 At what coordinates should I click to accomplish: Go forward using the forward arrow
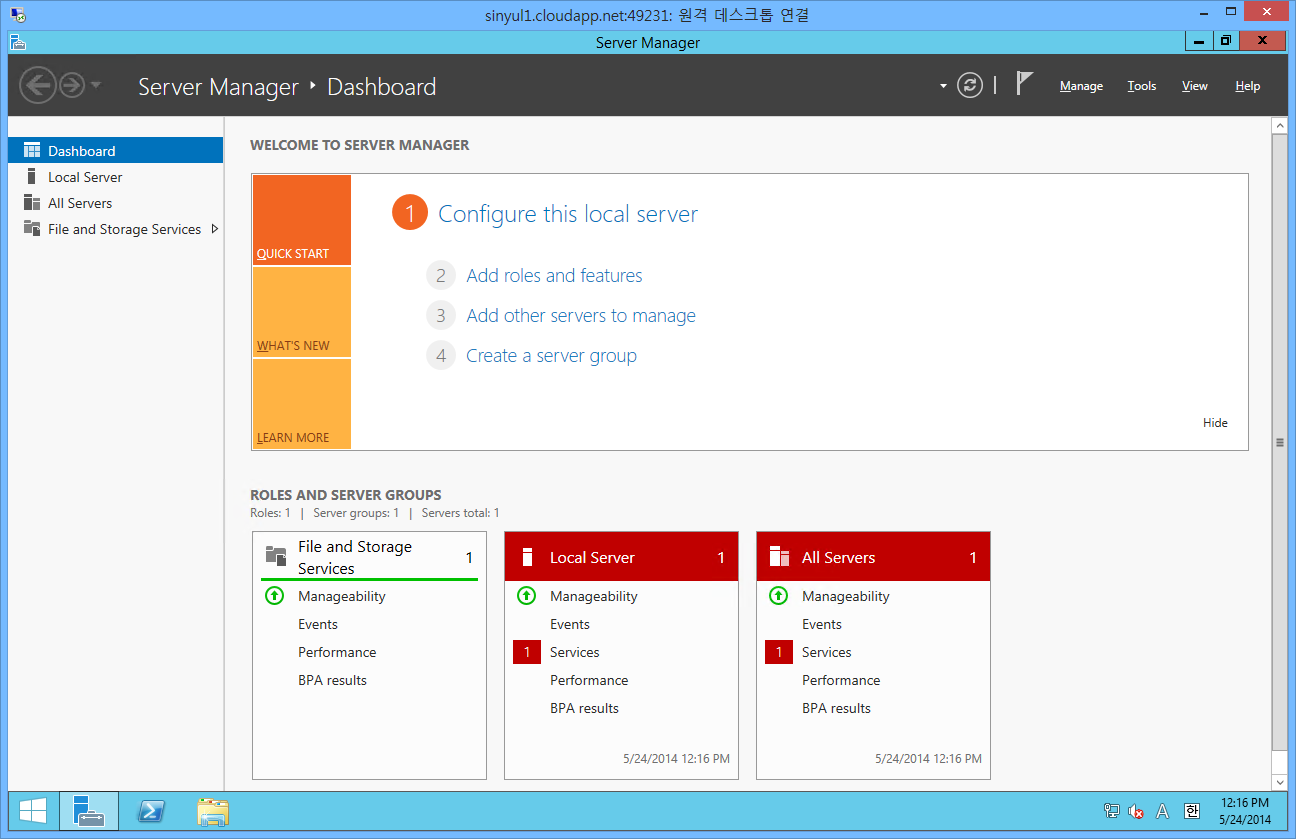click(72, 86)
